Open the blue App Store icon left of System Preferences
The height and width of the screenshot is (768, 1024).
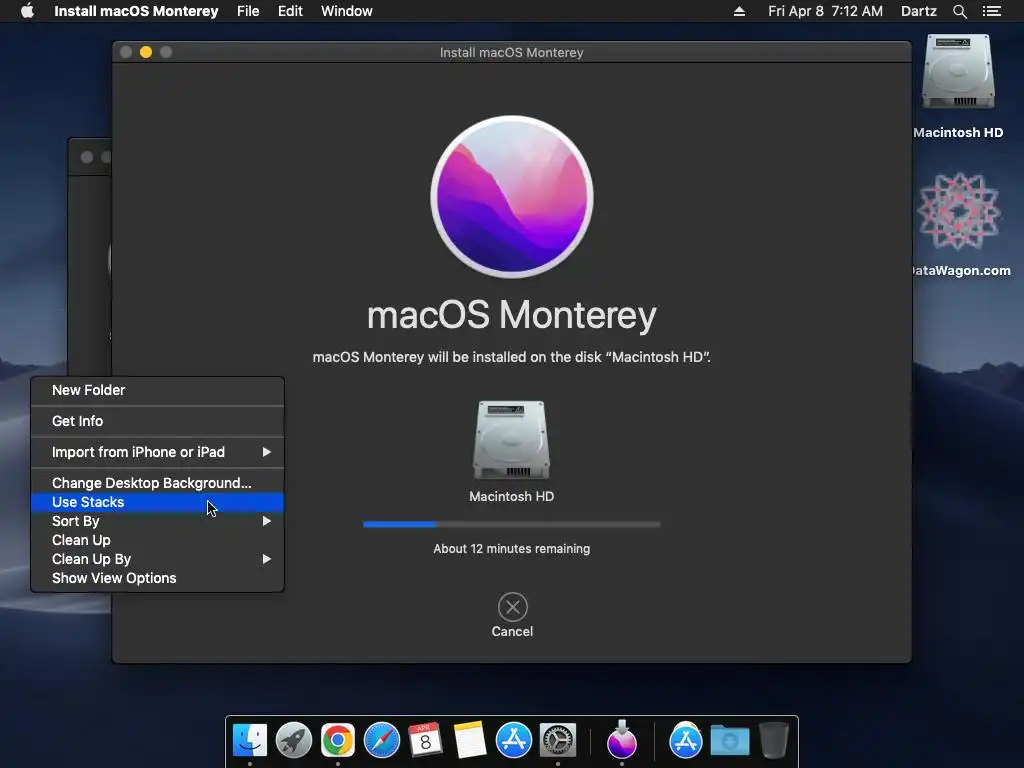[x=513, y=740]
